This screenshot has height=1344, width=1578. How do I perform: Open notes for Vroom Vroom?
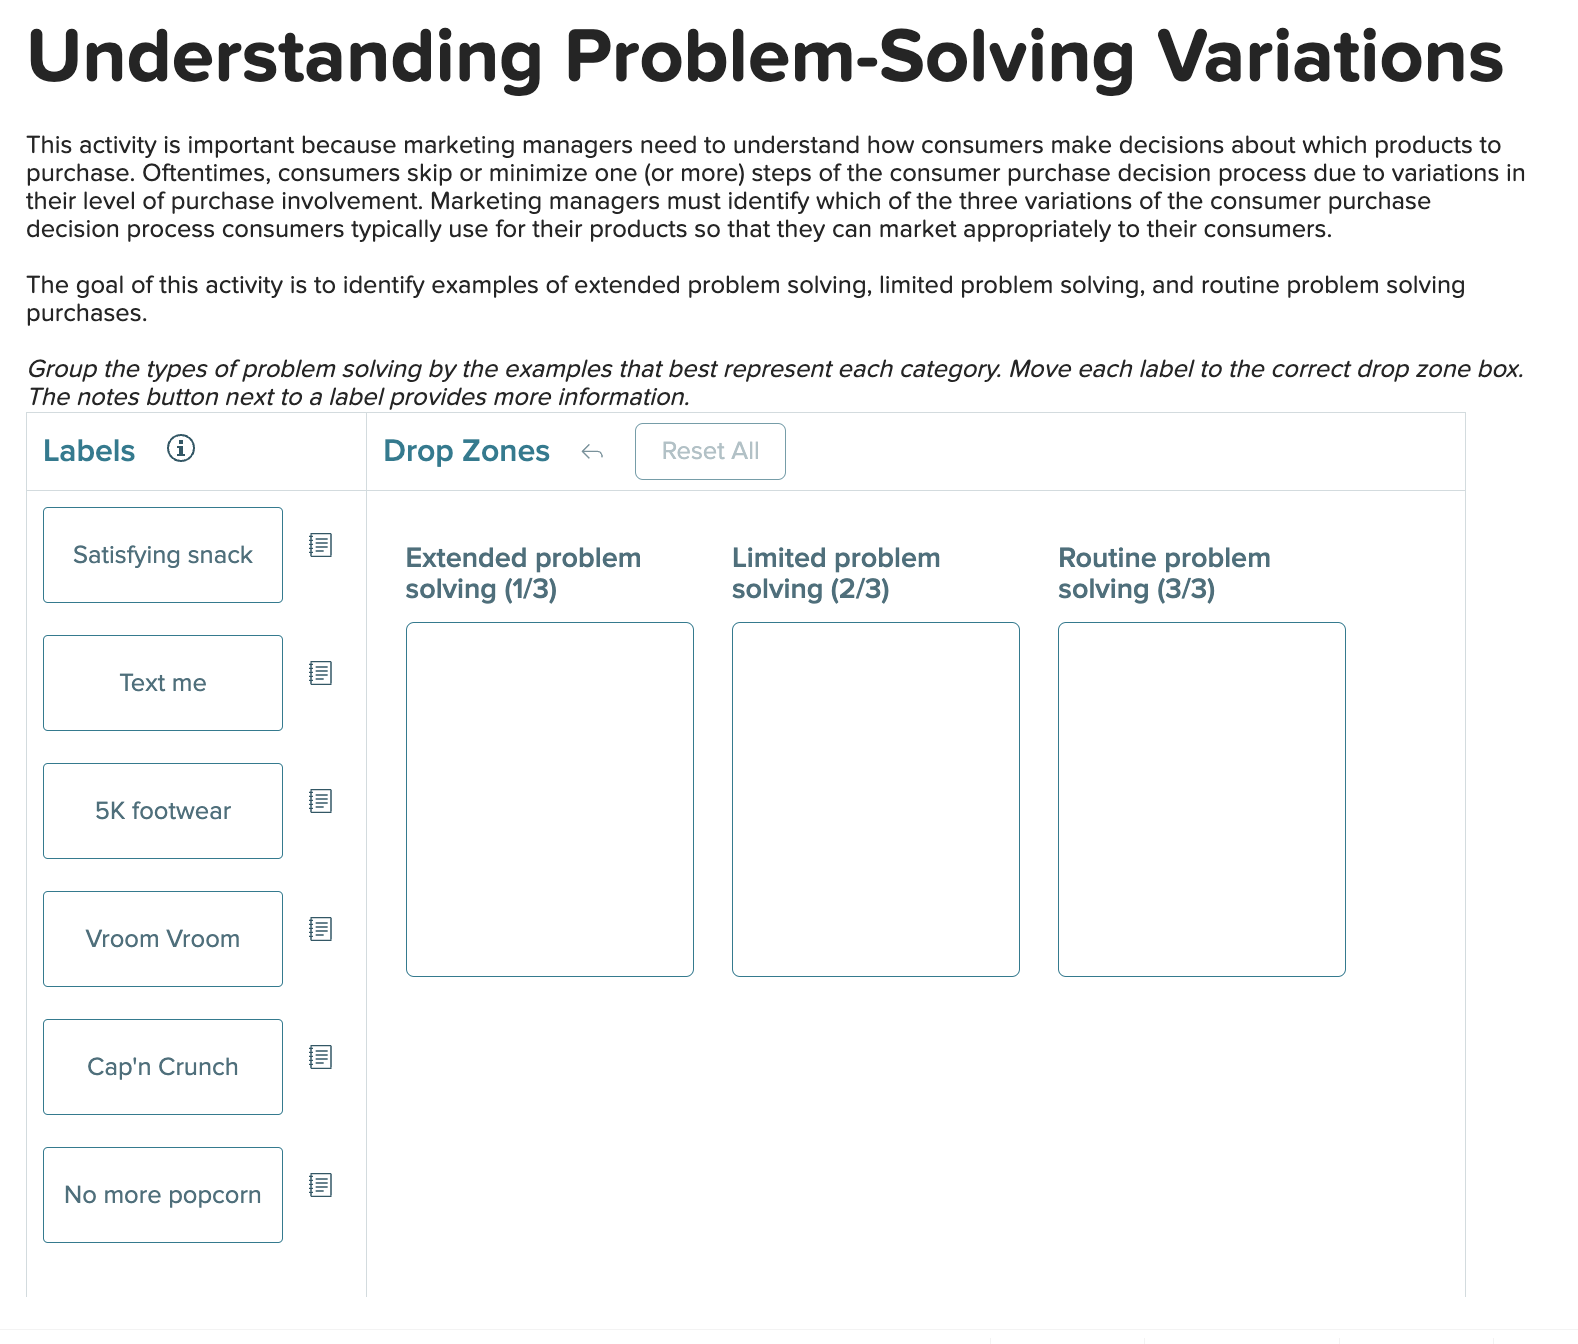pyautogui.click(x=320, y=930)
